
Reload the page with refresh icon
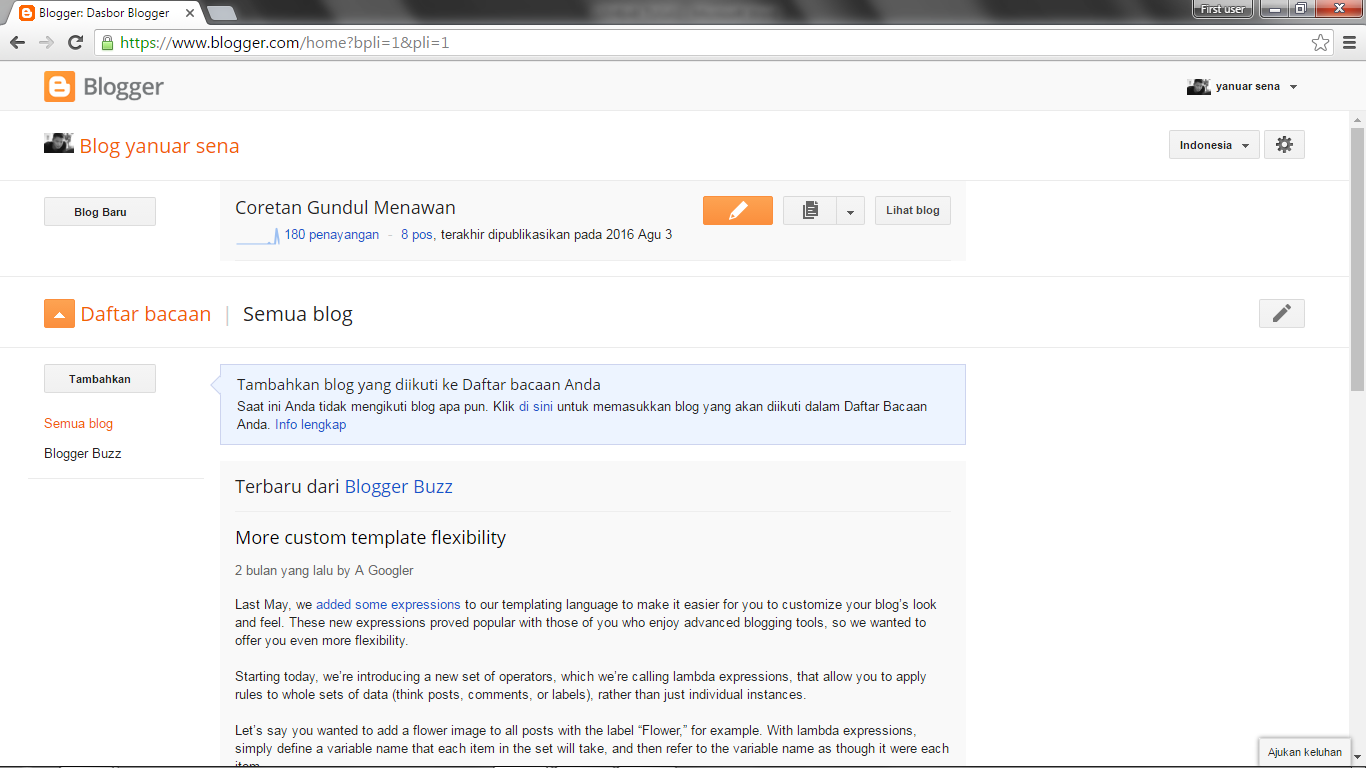(75, 42)
